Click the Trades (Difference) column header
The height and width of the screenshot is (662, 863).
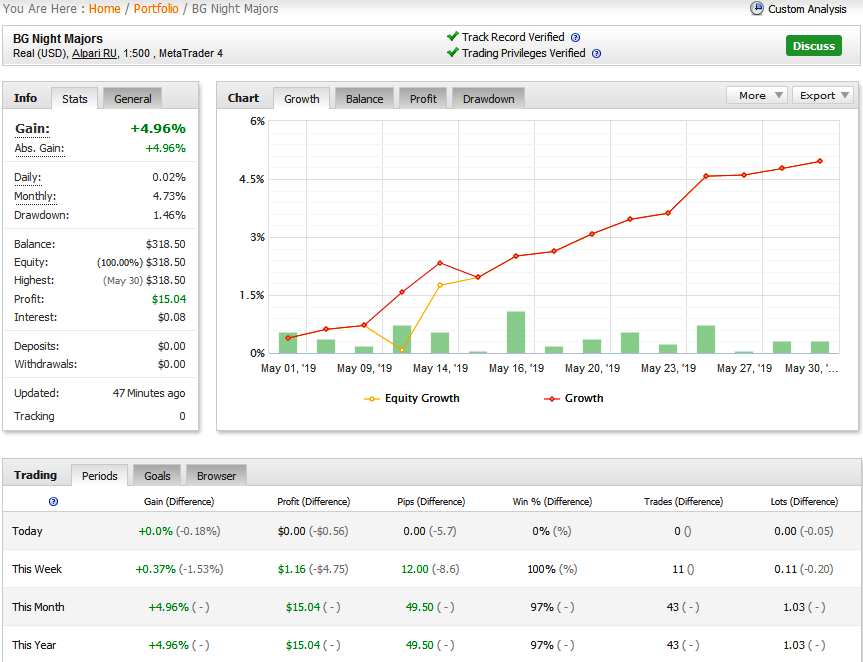(684, 501)
